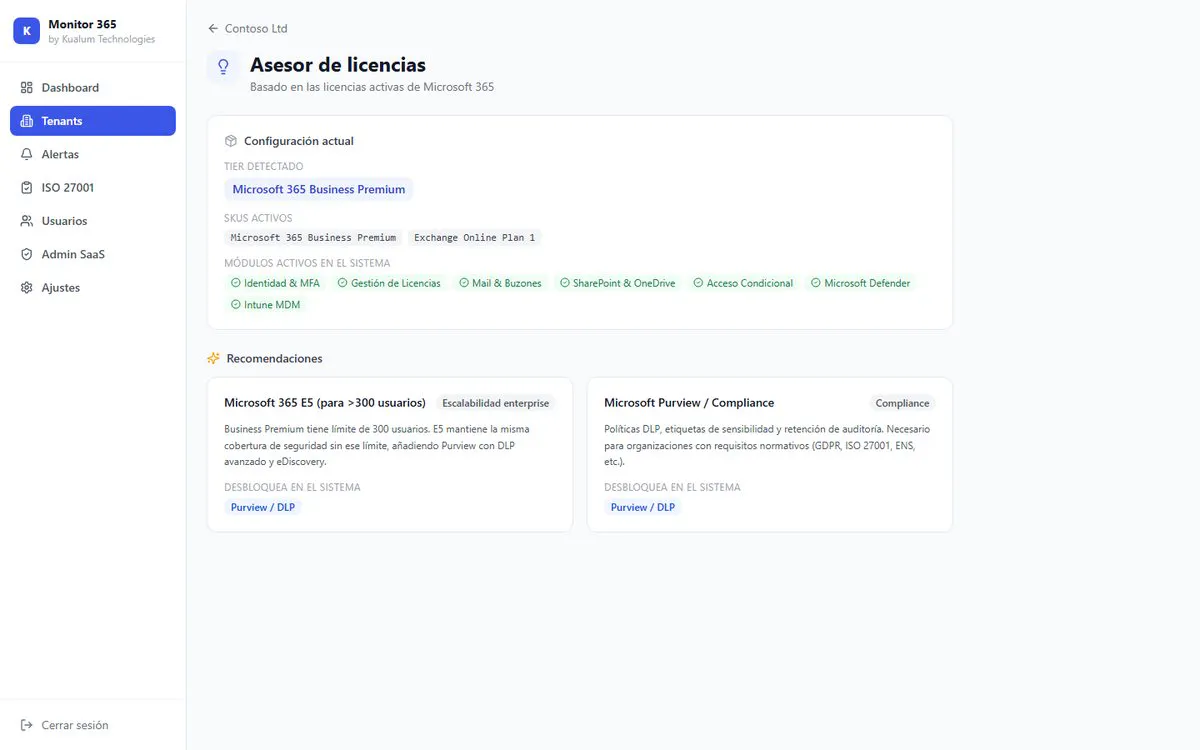Open the Dashboard menu item

pos(93,88)
